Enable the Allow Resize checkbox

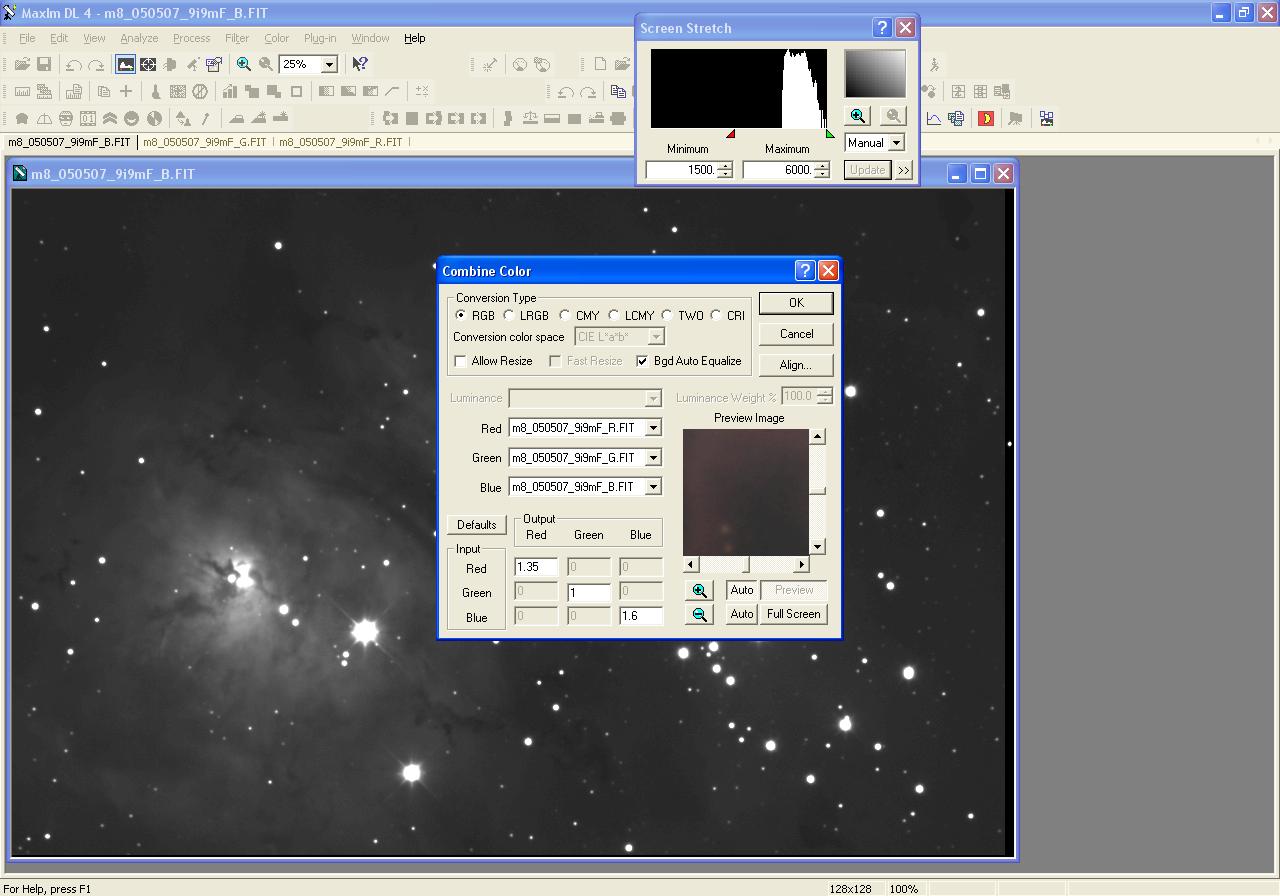click(461, 361)
